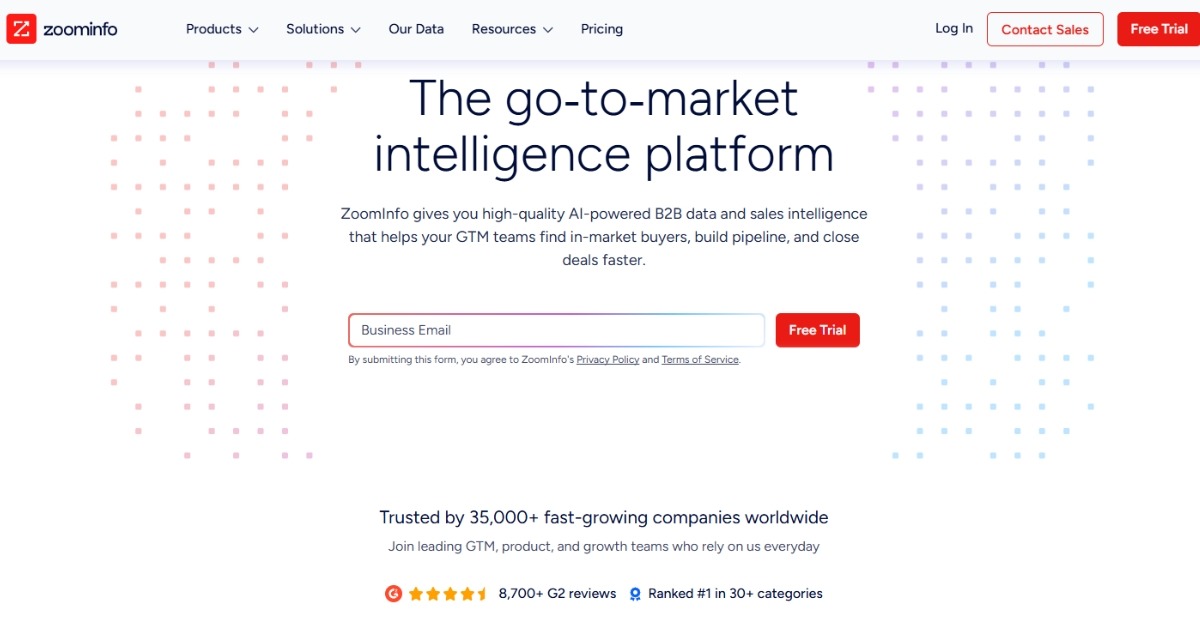Expand the Products dropdown menu
The image size is (1200, 630).
click(x=221, y=29)
